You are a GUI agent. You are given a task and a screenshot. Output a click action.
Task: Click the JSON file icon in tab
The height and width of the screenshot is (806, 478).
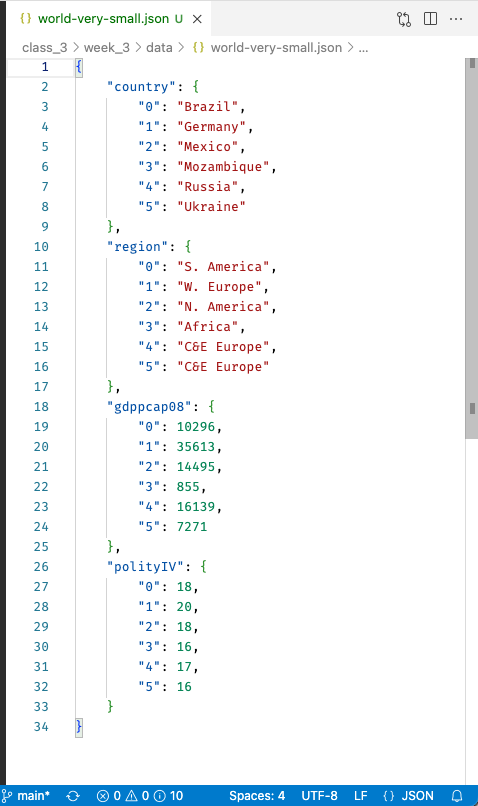[25, 19]
